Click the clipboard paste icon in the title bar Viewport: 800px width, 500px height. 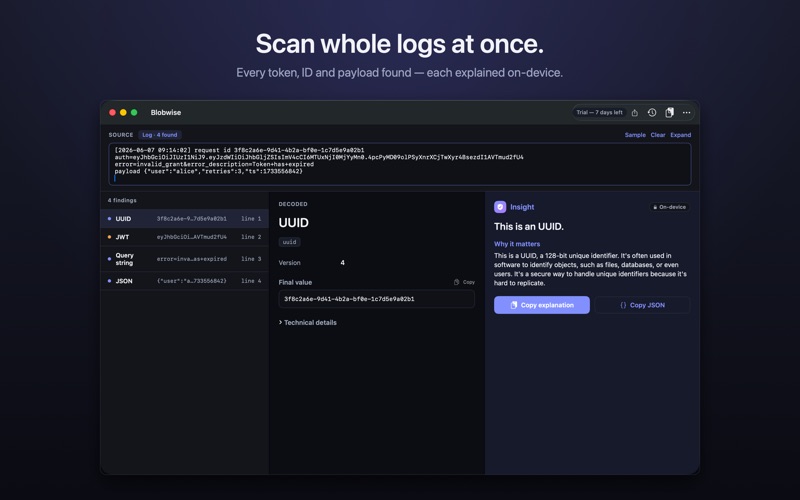(669, 113)
